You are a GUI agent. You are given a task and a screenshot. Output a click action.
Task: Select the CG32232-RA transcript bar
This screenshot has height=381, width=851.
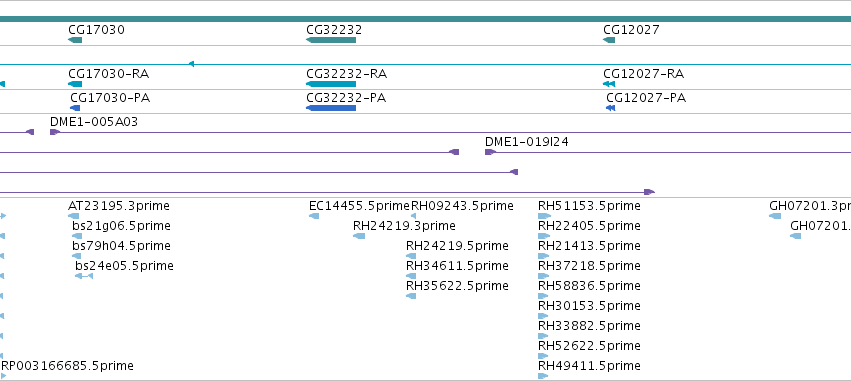pos(331,84)
